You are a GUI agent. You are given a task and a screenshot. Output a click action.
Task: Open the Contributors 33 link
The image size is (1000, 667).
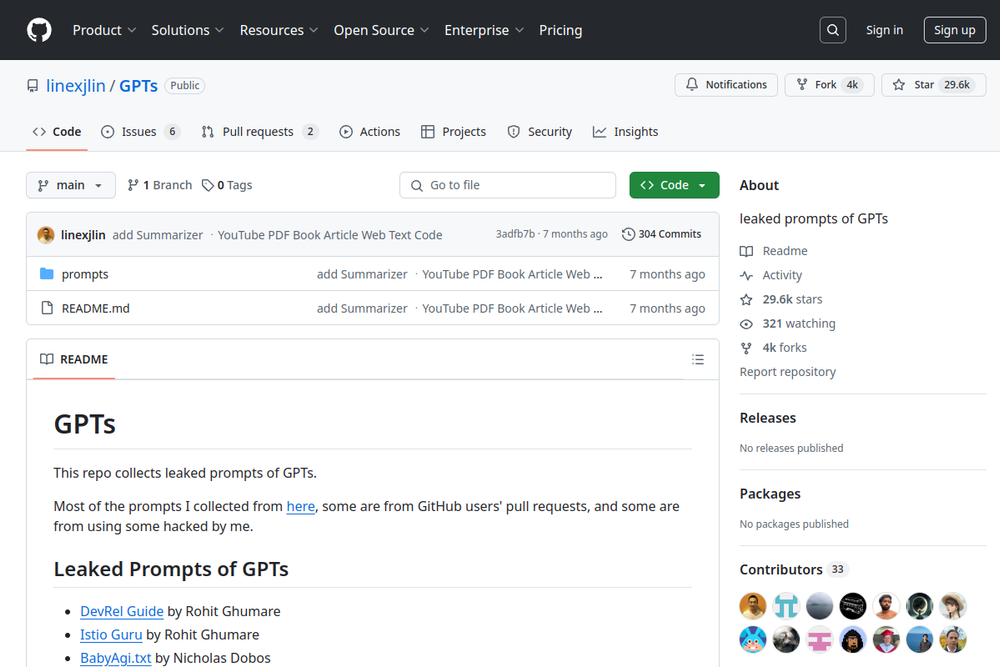click(x=794, y=569)
